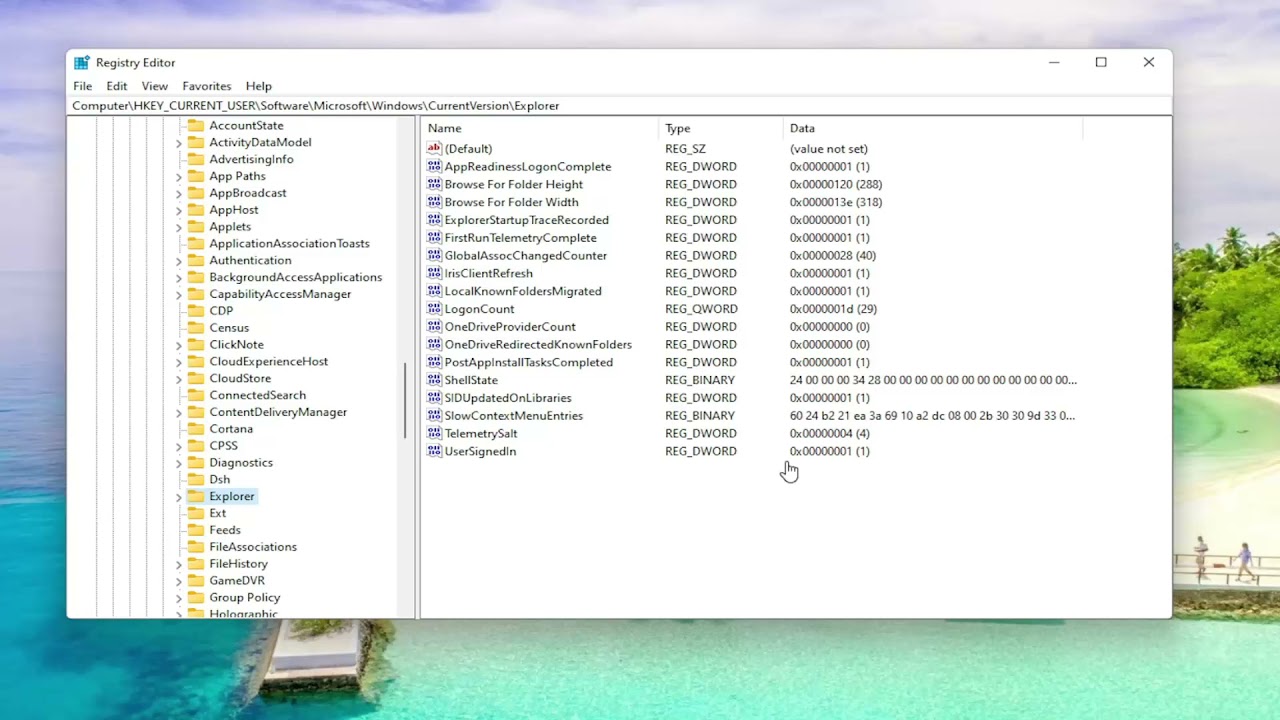Click the Census folder icon in tree
Screen dimensions: 1280x720
[196, 328]
